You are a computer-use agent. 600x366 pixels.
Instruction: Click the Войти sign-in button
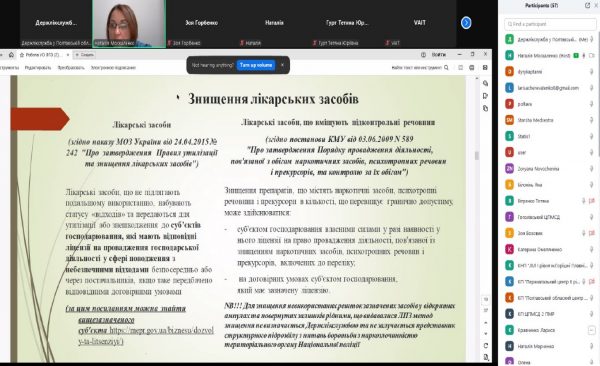[439, 55]
